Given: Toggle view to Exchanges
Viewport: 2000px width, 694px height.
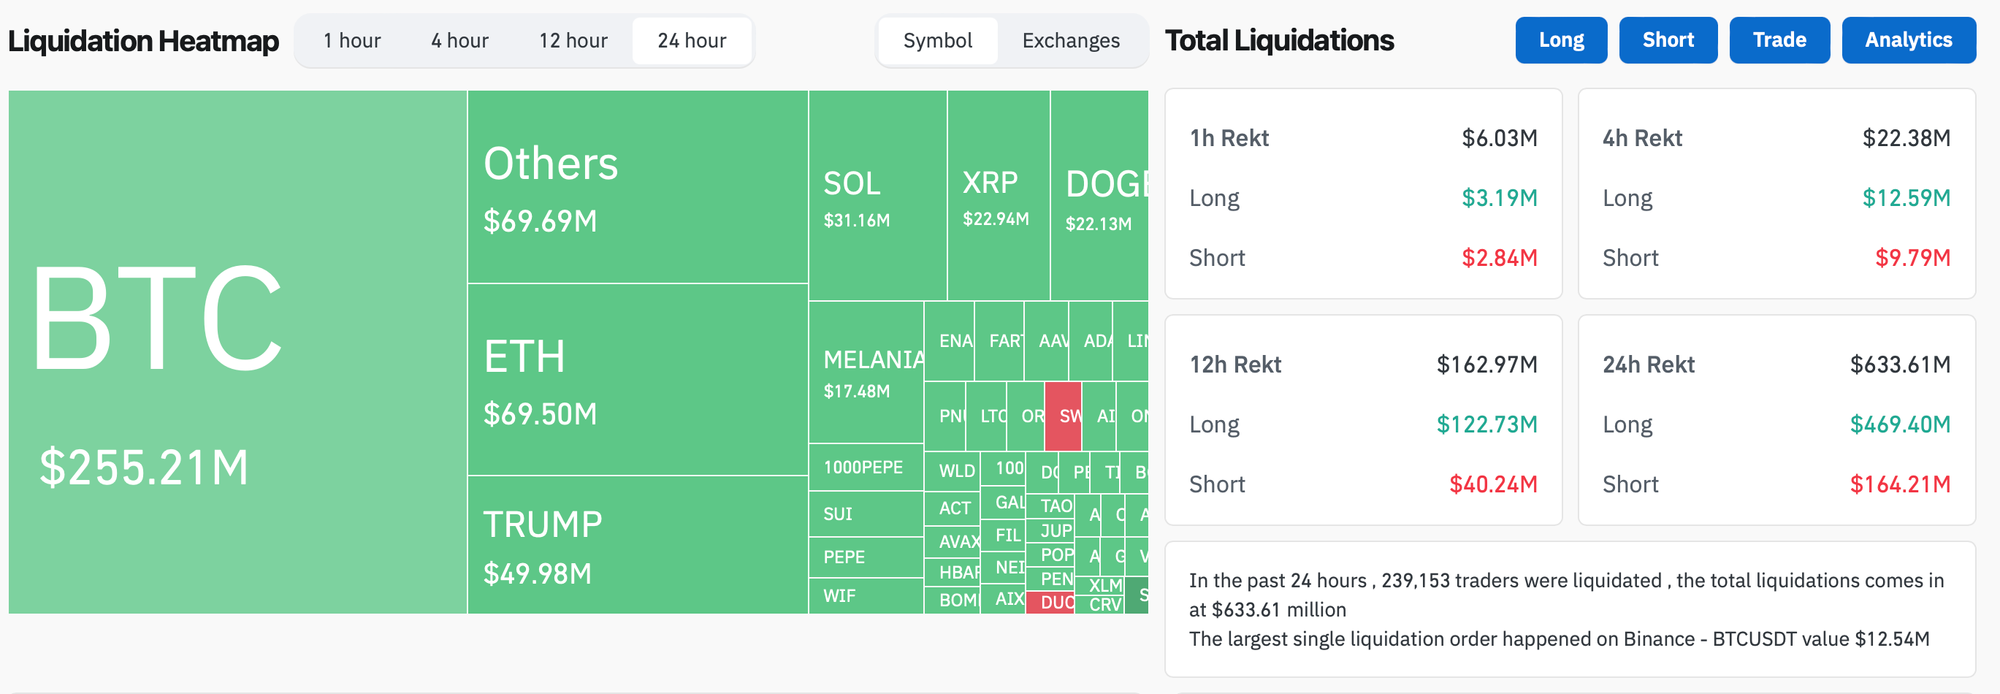Looking at the screenshot, I should (1071, 41).
